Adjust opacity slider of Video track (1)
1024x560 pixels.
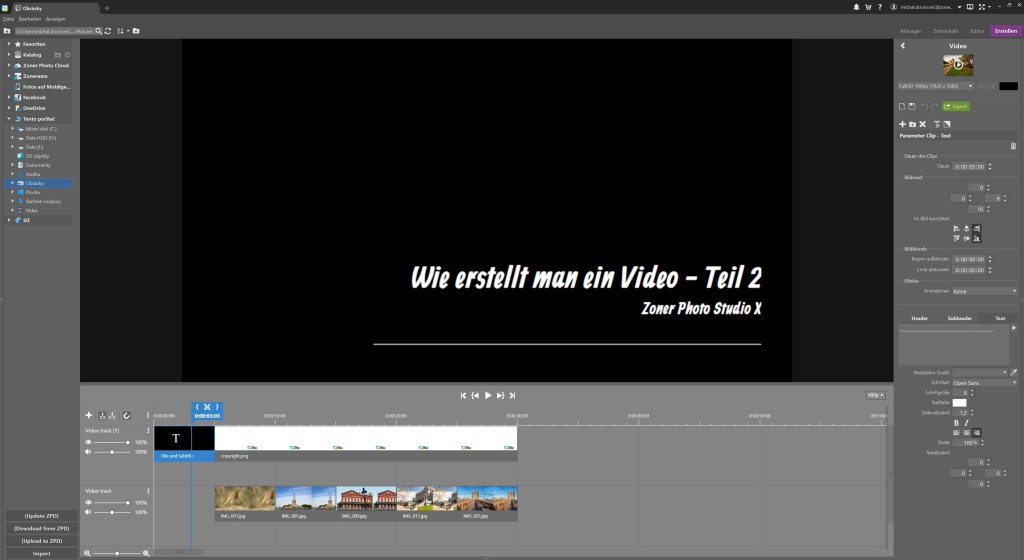coord(111,442)
